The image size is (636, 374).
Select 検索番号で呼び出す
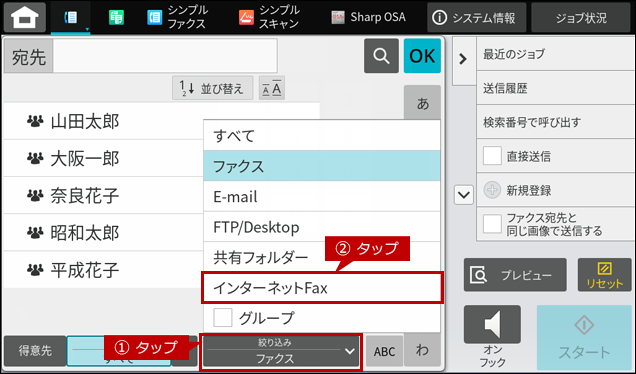point(555,122)
